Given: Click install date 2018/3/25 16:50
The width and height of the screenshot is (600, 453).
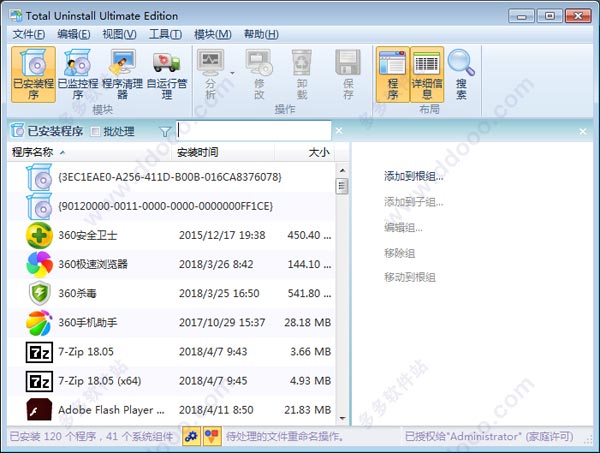Looking at the screenshot, I should 219,293.
